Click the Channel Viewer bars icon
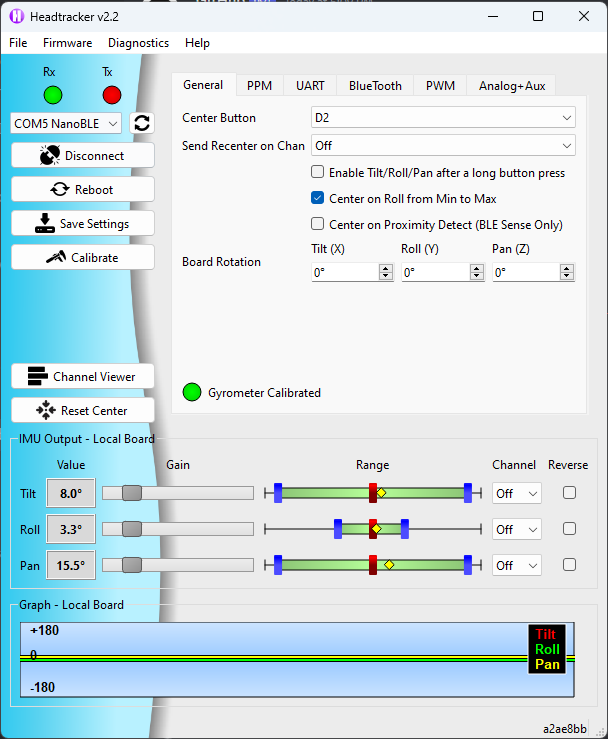This screenshot has height=739, width=608. pyautogui.click(x=38, y=377)
